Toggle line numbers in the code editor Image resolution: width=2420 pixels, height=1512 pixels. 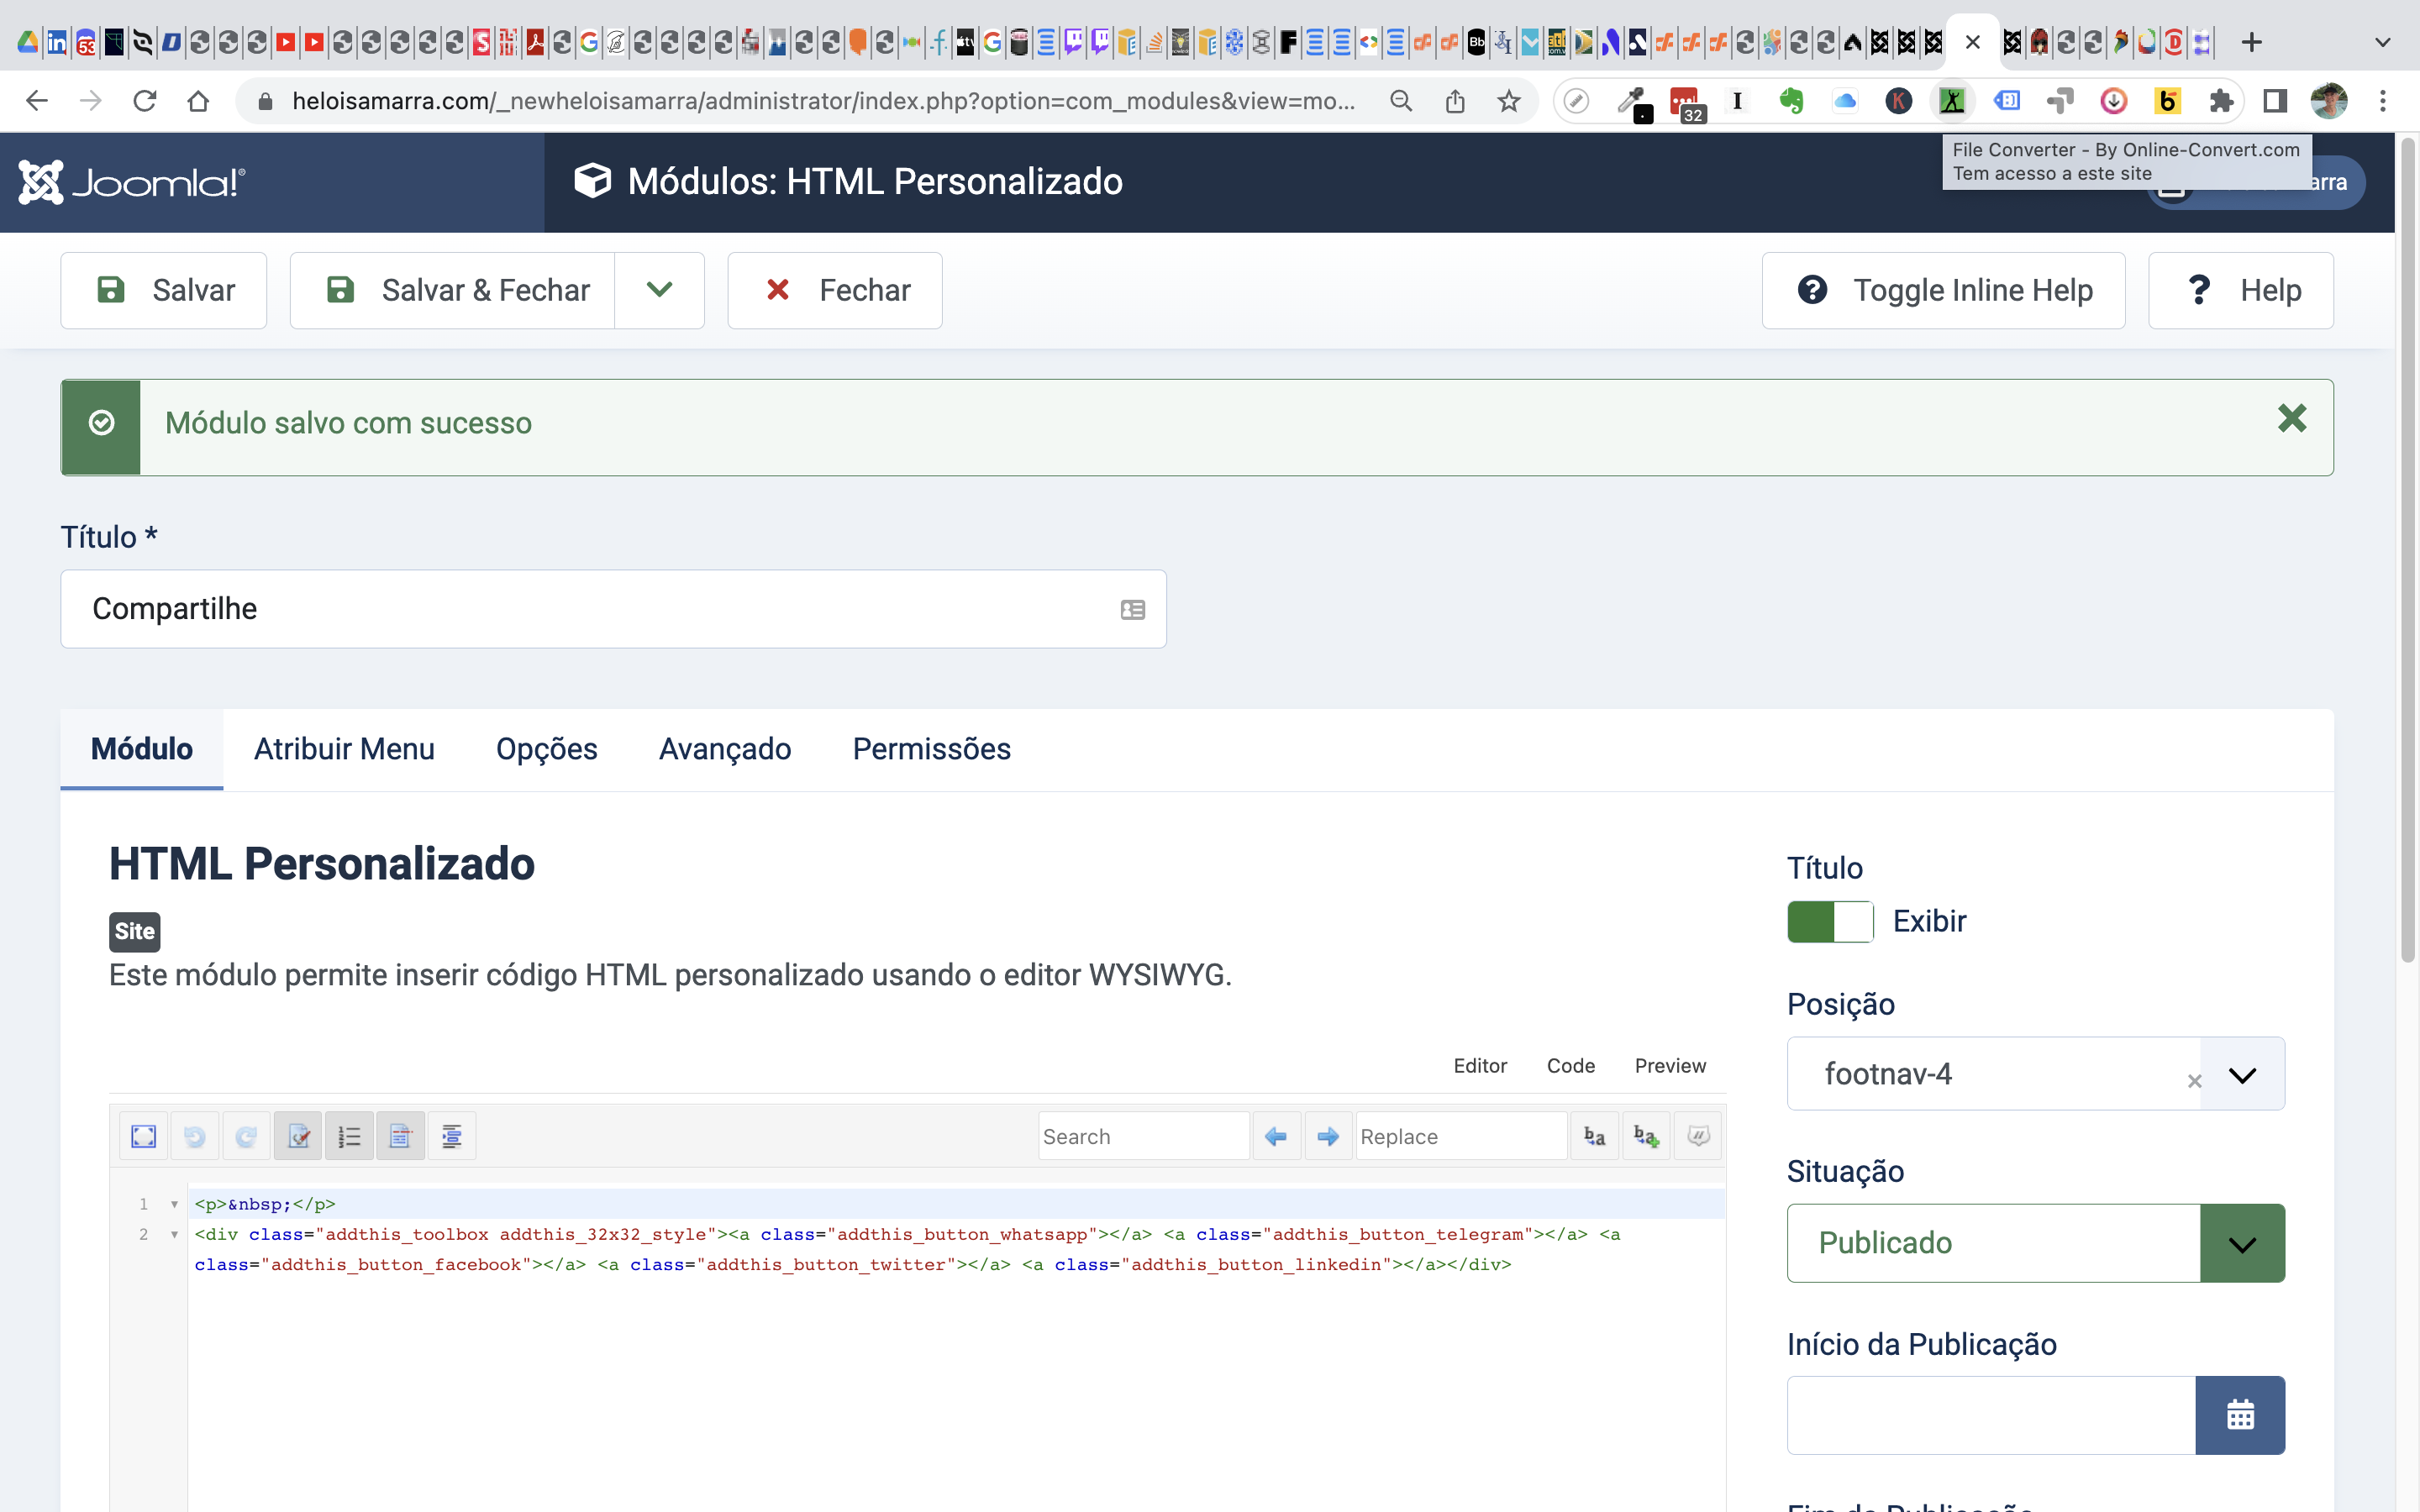[349, 1136]
